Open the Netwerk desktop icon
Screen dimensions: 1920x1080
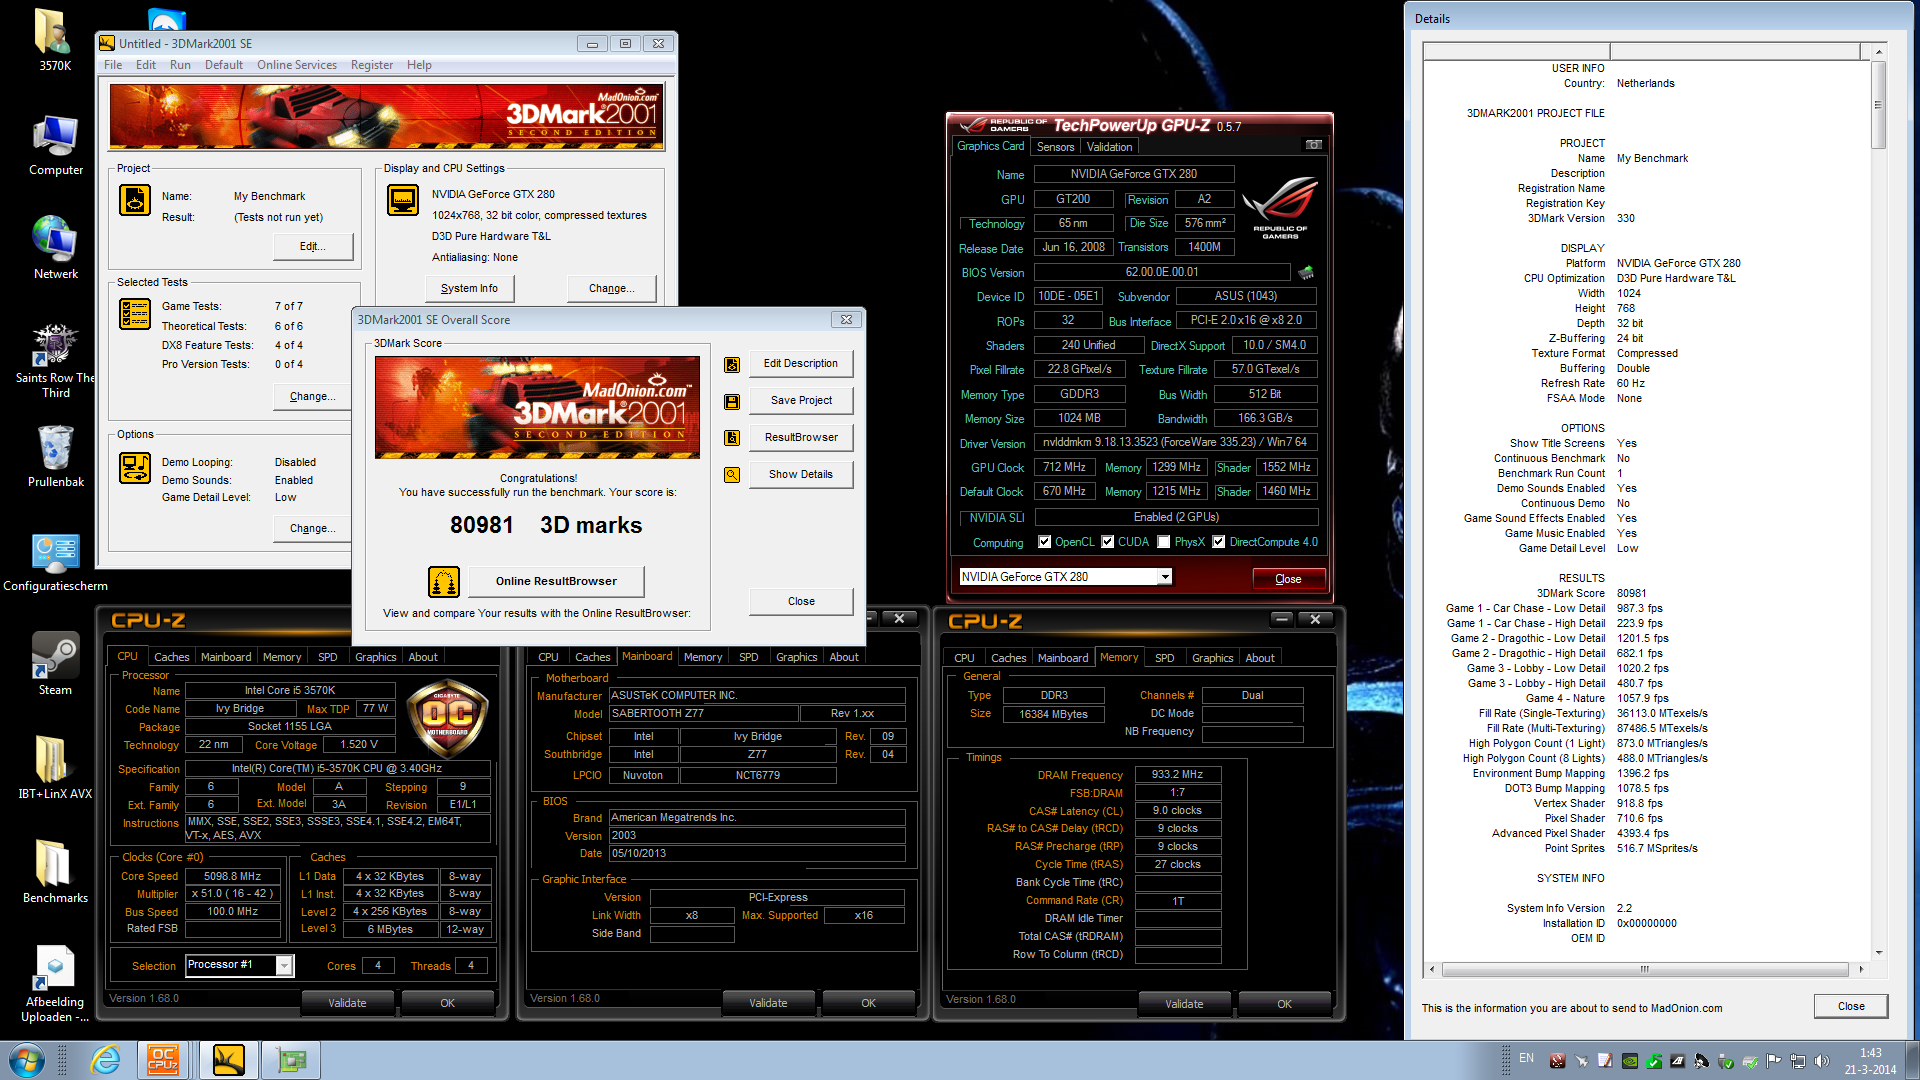point(55,248)
